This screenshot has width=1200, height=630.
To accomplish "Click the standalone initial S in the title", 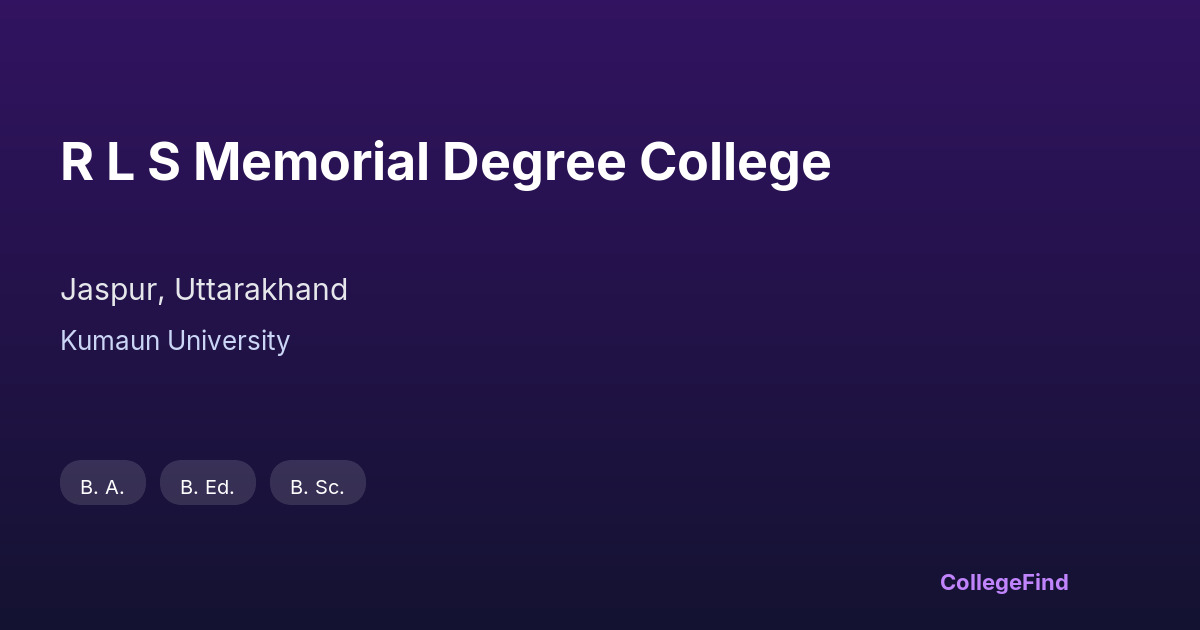I will [164, 162].
